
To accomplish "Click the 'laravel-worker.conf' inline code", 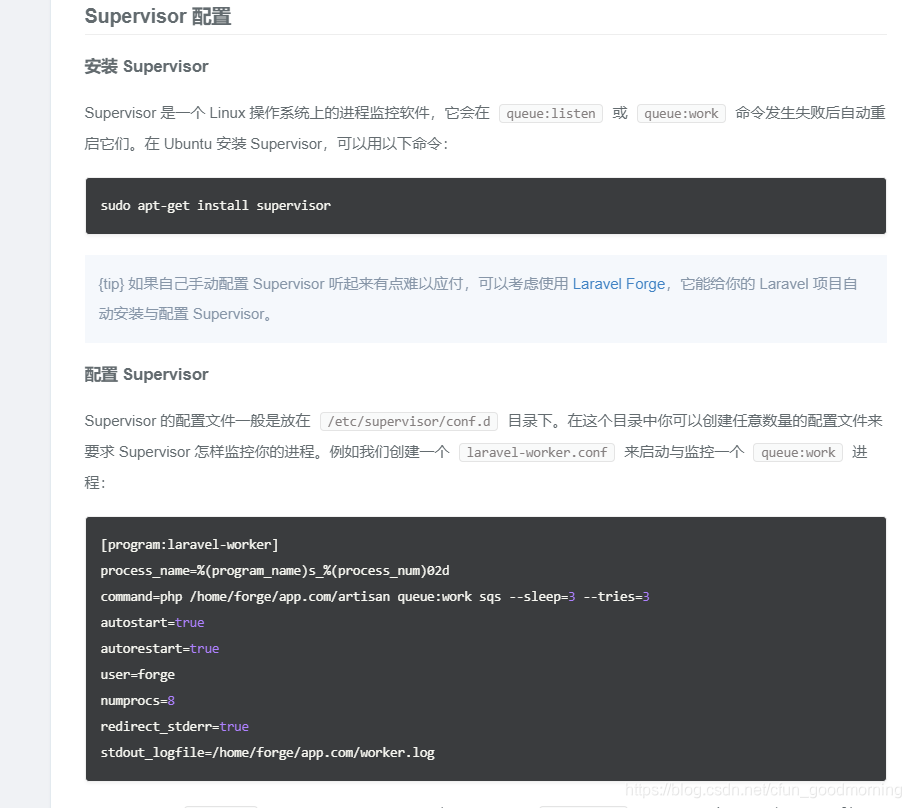I will coord(537,453).
